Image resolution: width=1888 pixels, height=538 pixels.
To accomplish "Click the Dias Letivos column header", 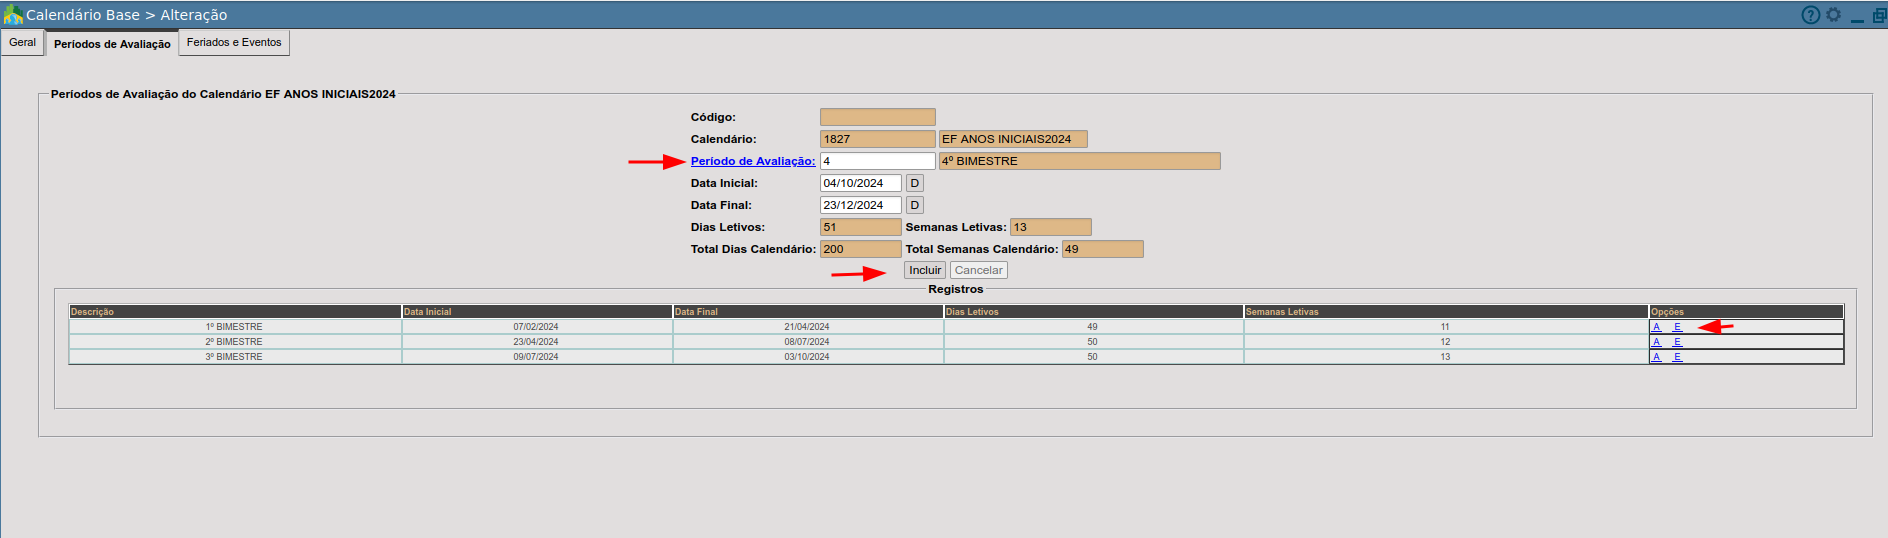I will click(x=1093, y=312).
